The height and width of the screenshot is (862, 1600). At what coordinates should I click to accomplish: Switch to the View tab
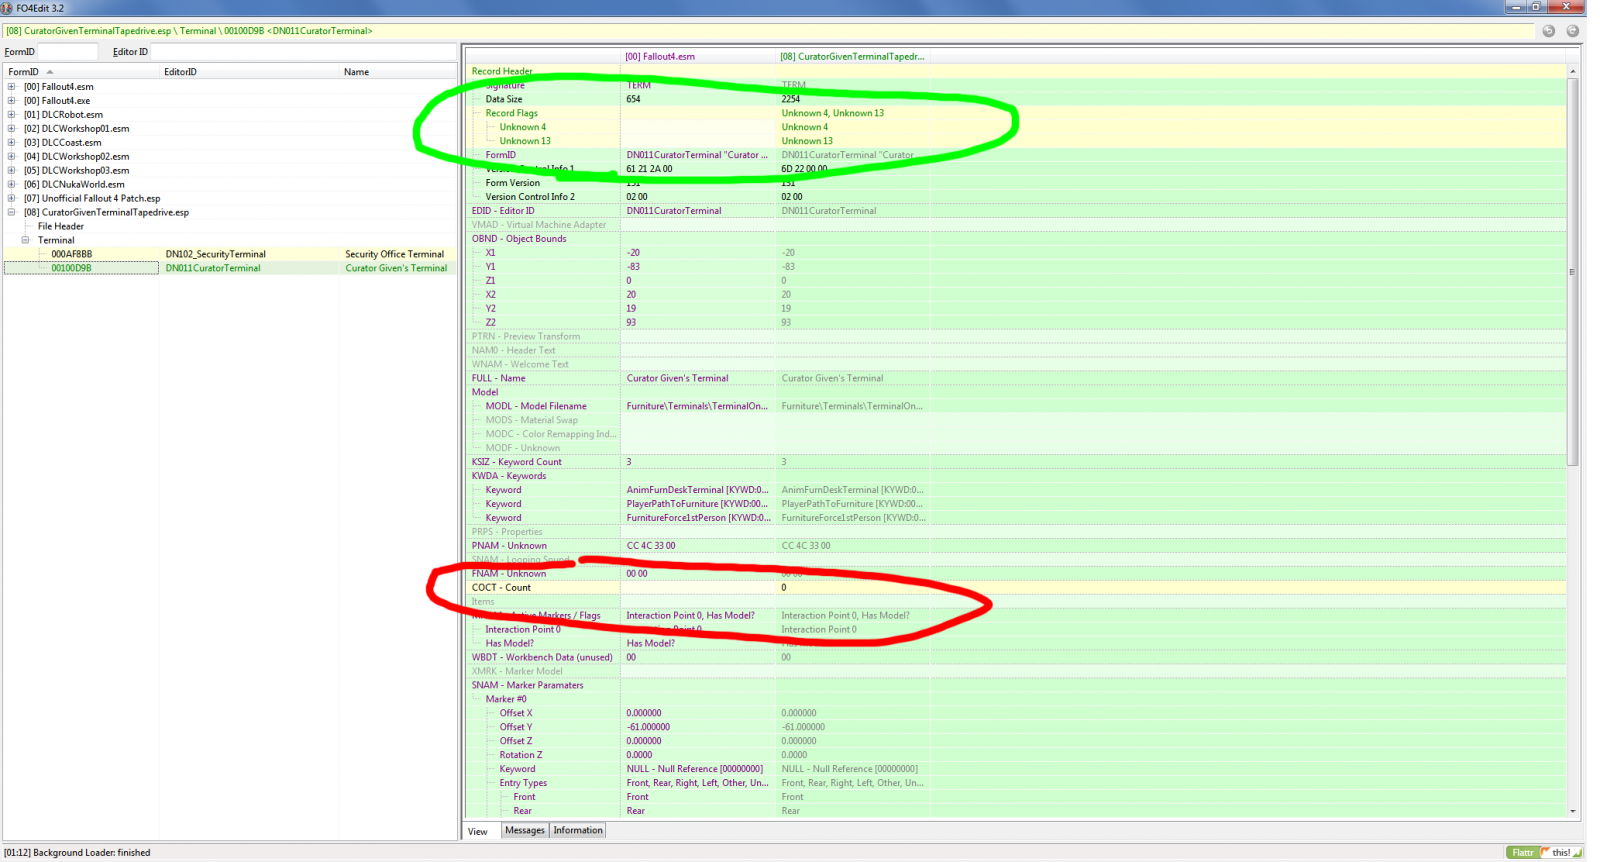478,831
